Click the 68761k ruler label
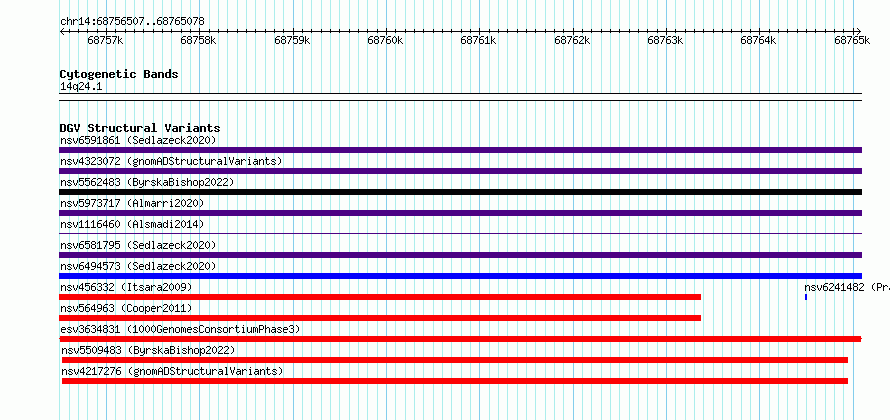Image resolution: width=890 pixels, height=420 pixels. (478, 40)
